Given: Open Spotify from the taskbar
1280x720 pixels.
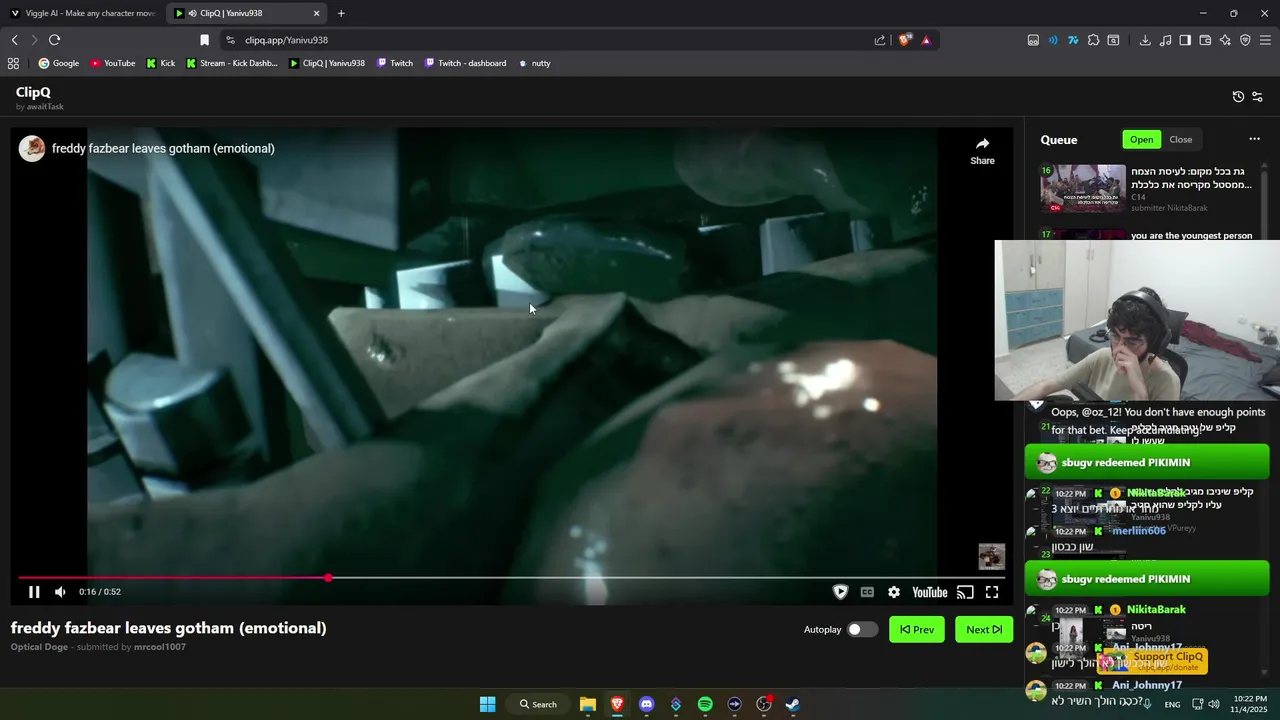Looking at the screenshot, I should pyautogui.click(x=705, y=704).
